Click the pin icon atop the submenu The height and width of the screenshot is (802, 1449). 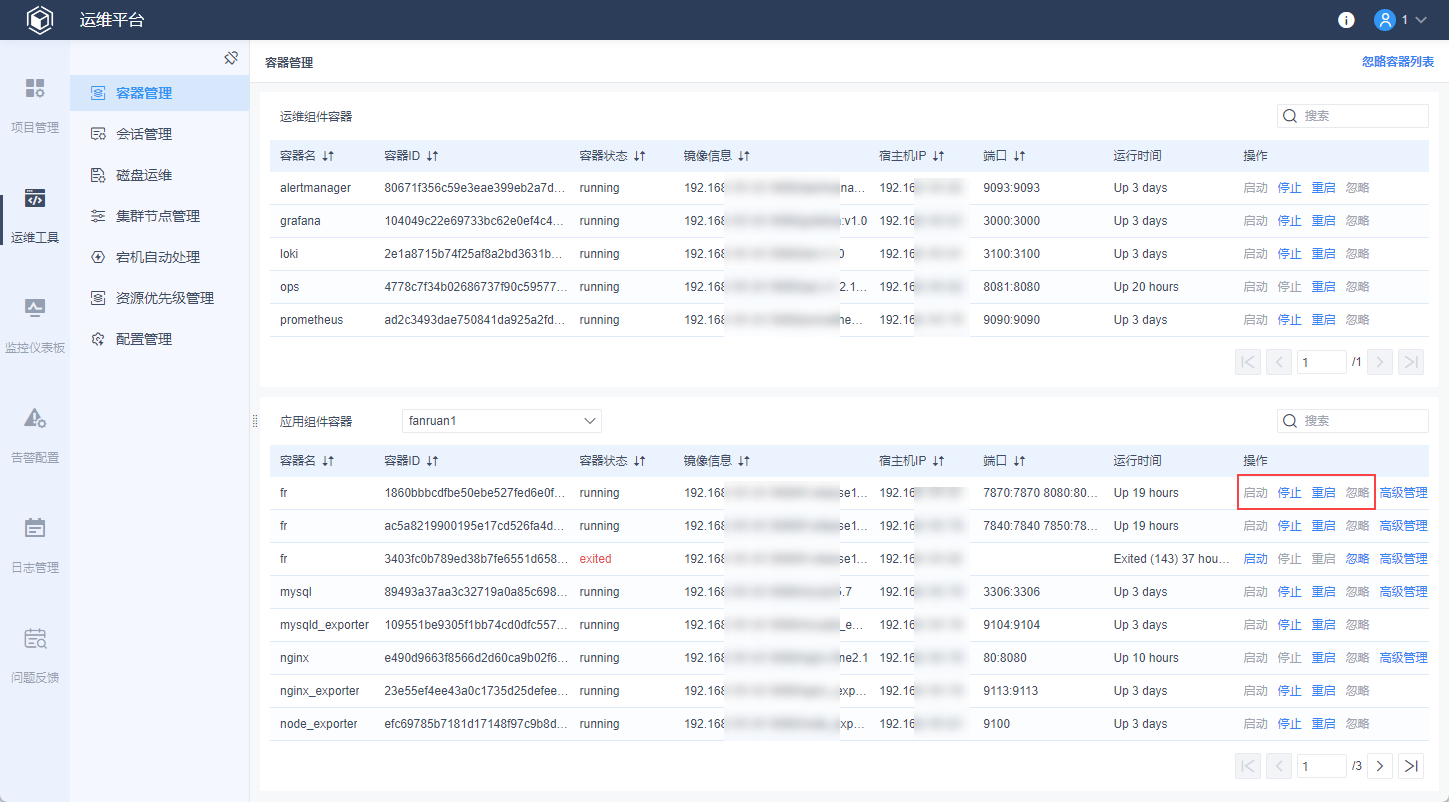[x=231, y=58]
